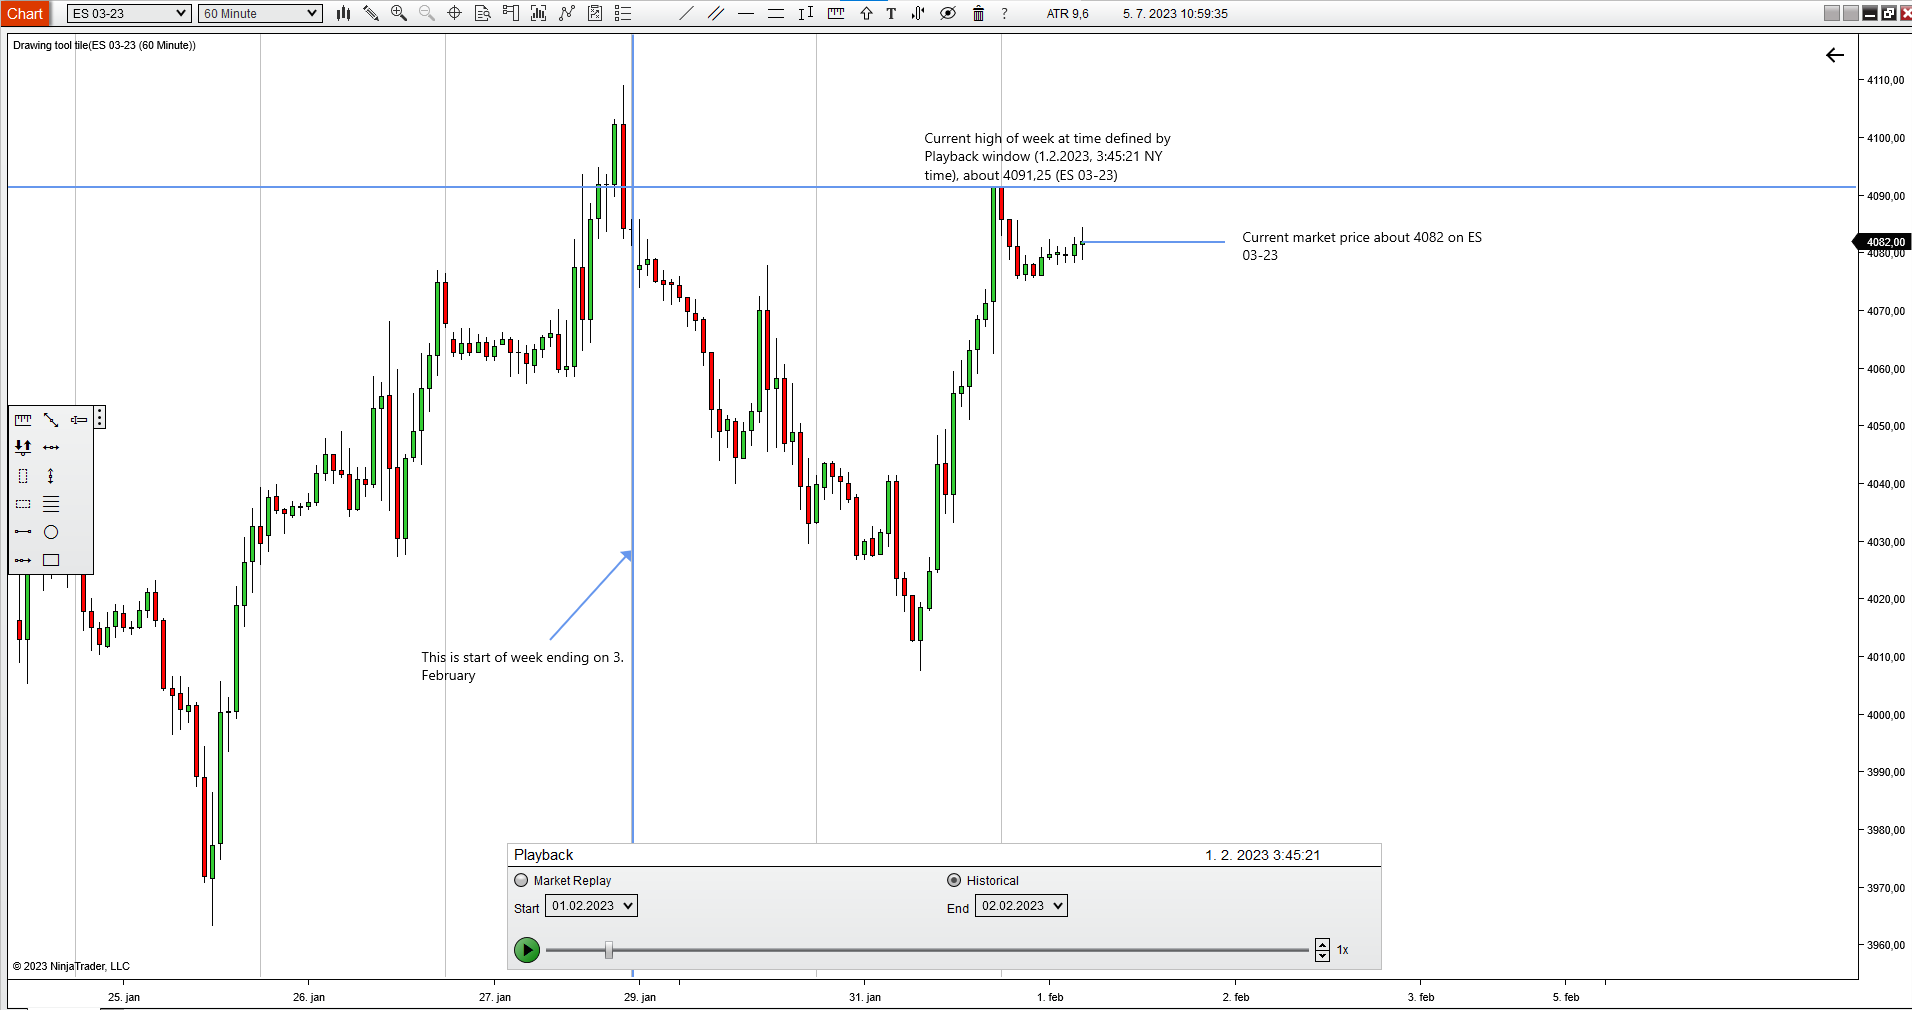This screenshot has width=1912, height=1010.
Task: Select the wide dashed region highlight tool
Action: click(x=23, y=504)
